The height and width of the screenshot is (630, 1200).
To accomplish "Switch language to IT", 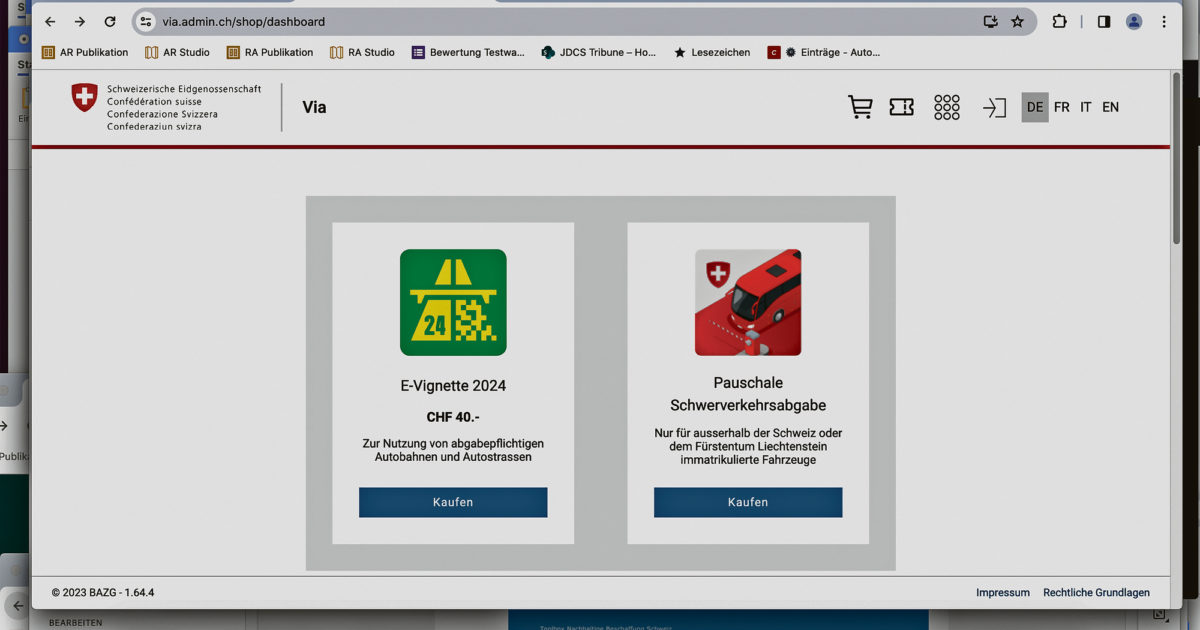I will pos(1086,107).
